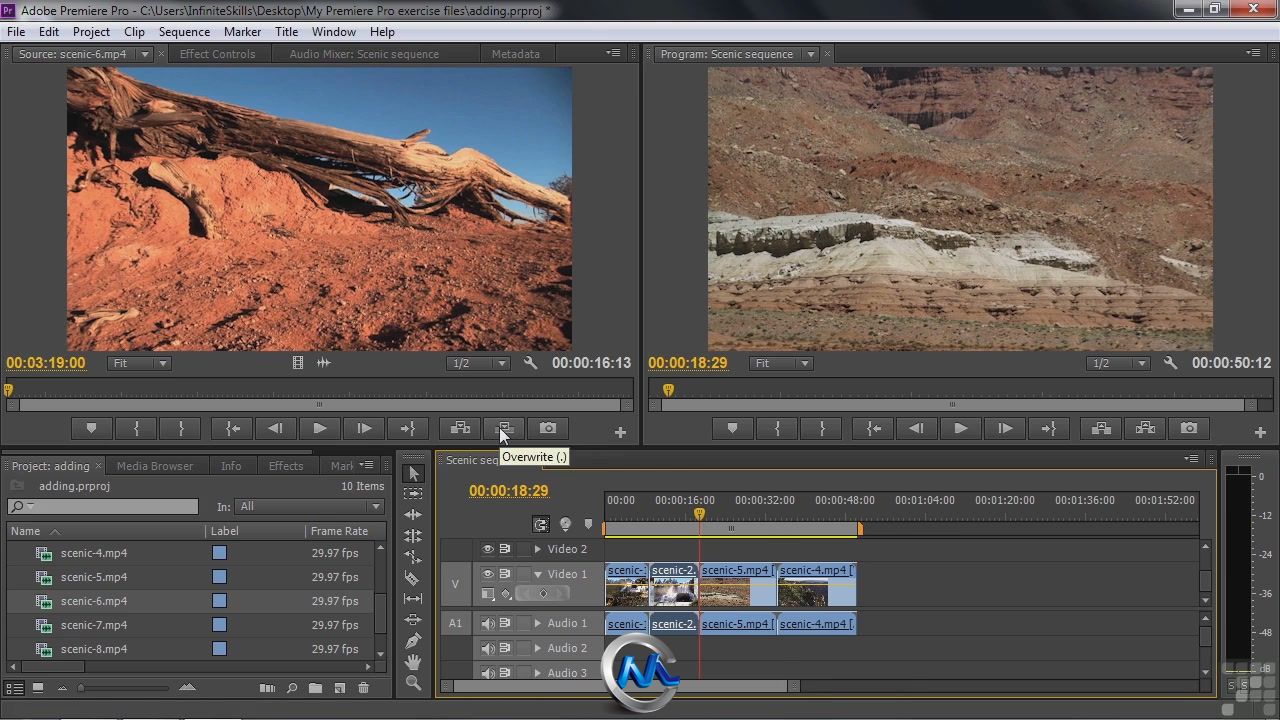Click Lift button in Program monitor
Image resolution: width=1280 pixels, height=720 pixels.
point(1101,428)
